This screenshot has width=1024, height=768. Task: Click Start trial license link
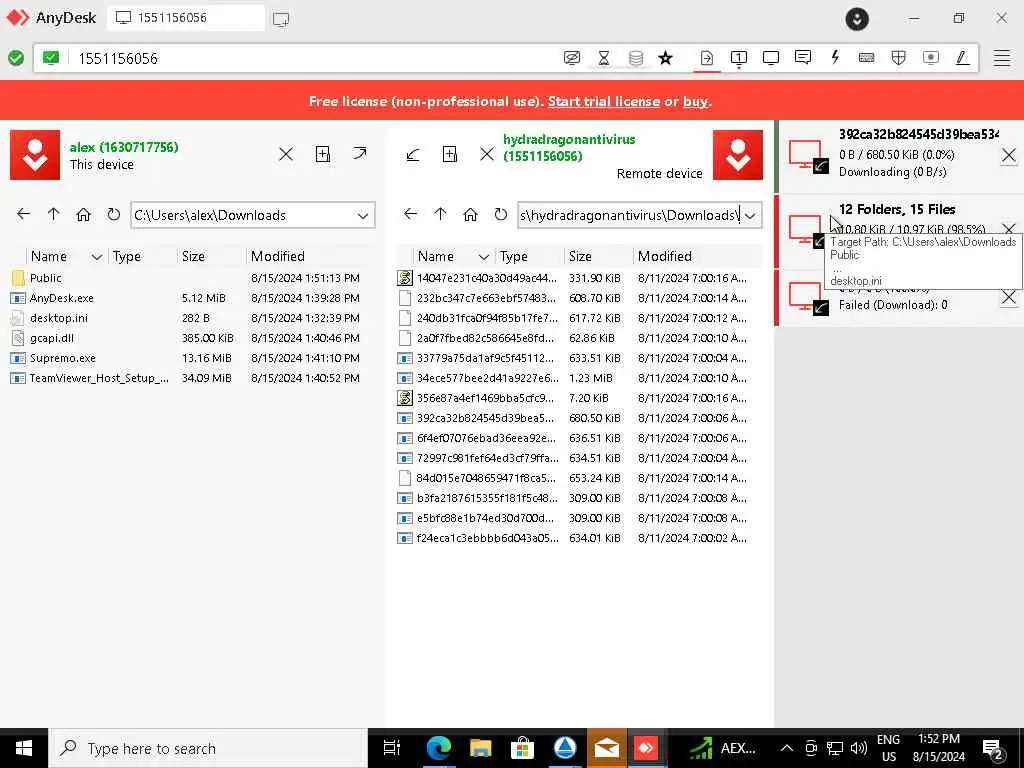point(603,101)
